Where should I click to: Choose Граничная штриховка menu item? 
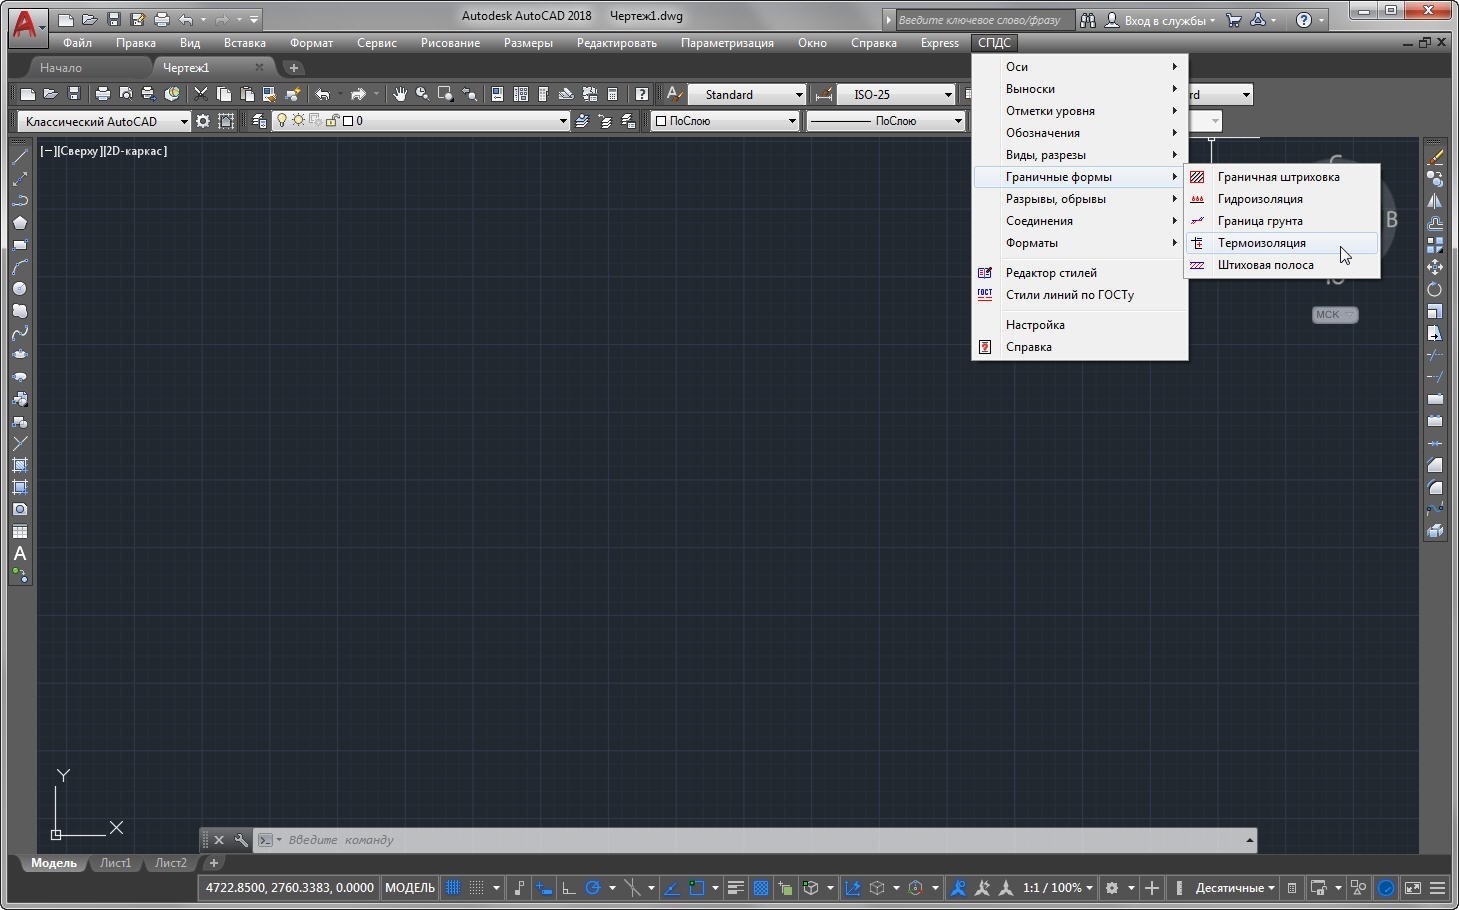point(1282,177)
